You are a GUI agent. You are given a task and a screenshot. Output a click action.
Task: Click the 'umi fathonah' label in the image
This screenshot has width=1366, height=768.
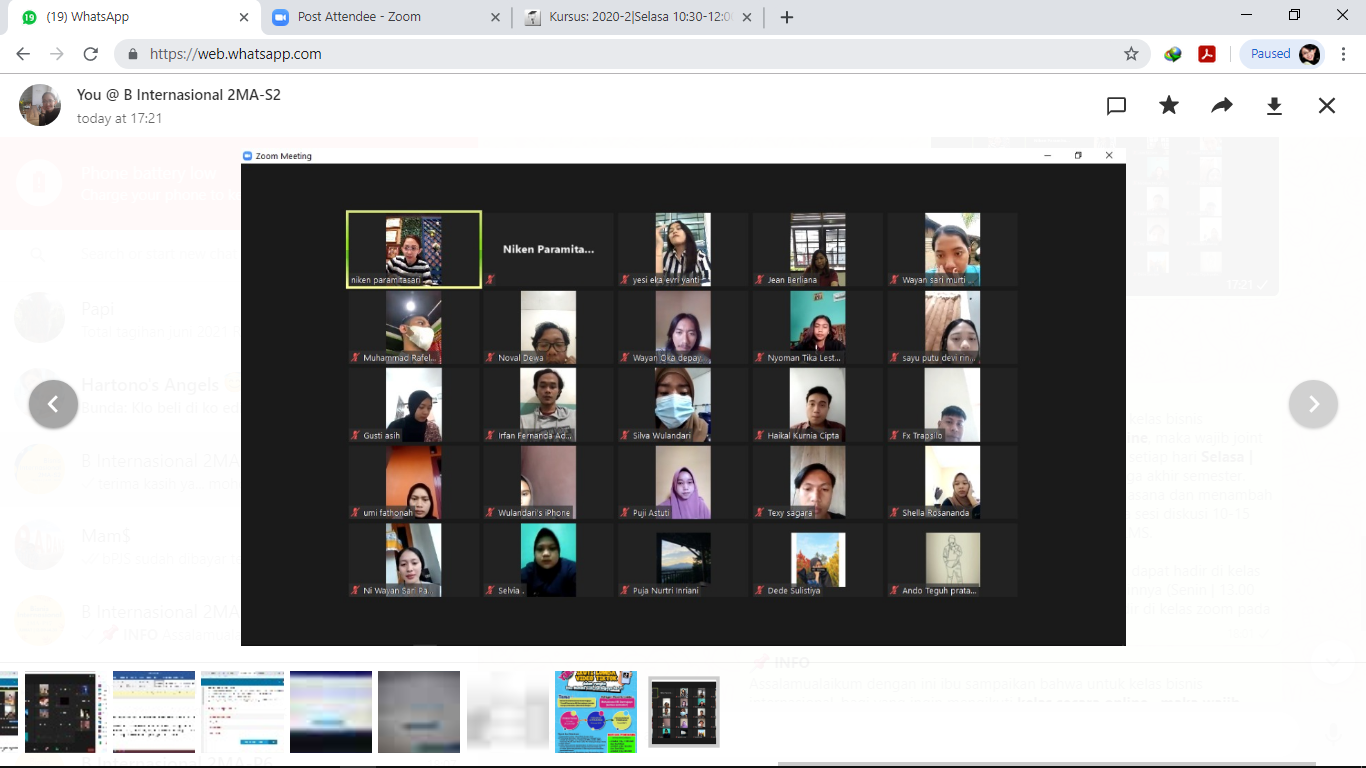388,514
